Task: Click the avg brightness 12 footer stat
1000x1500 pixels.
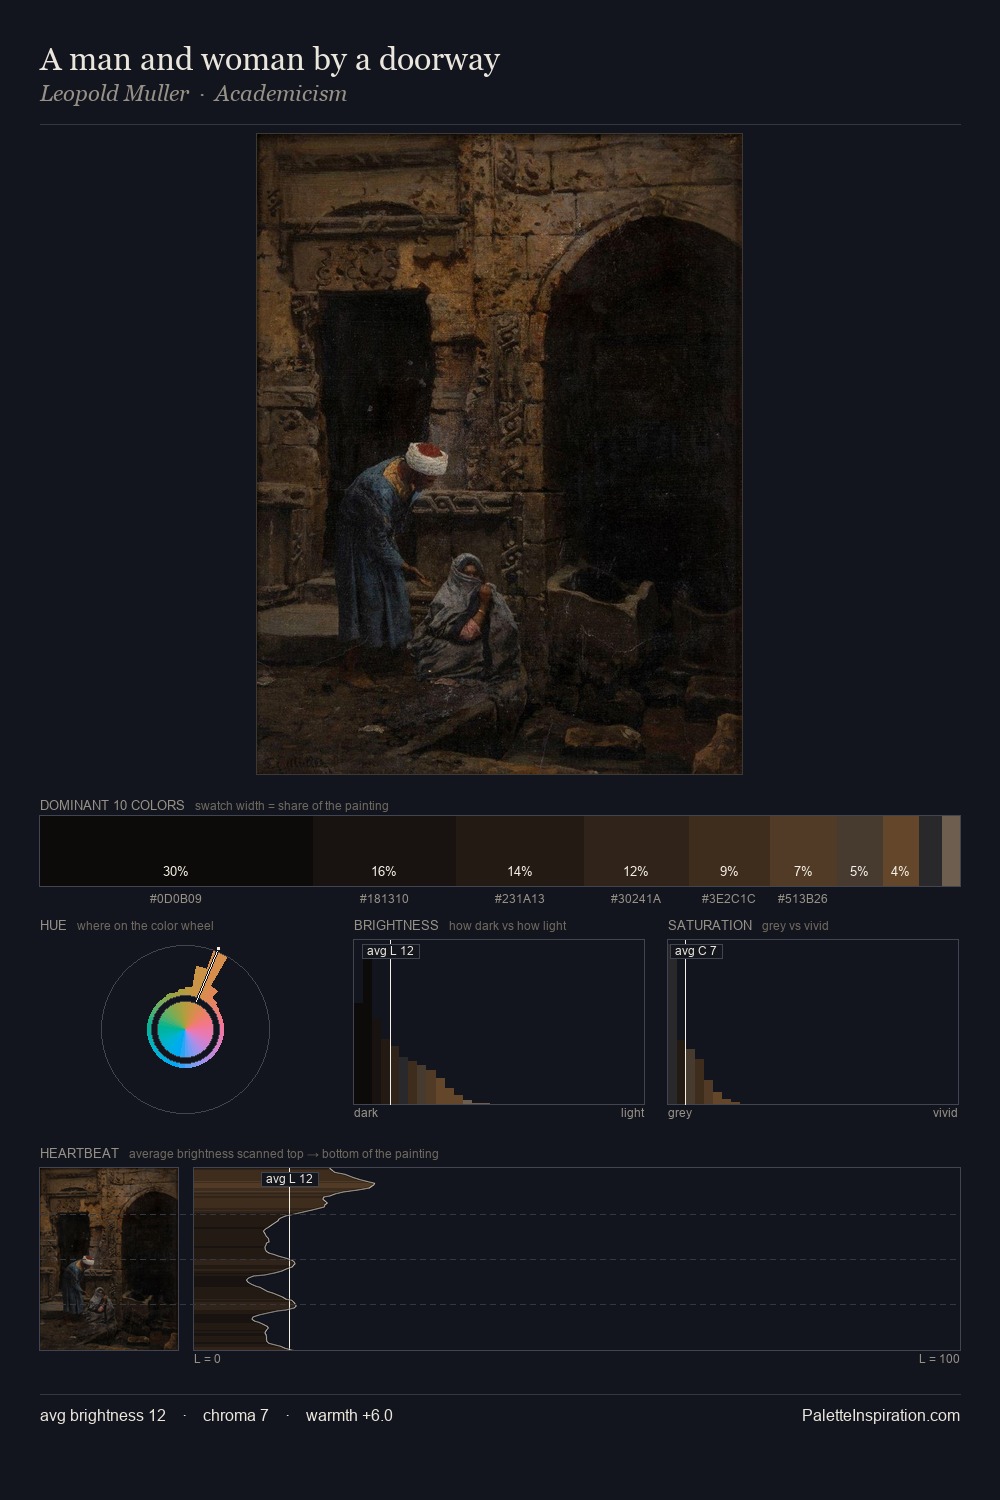Action: tap(103, 1415)
